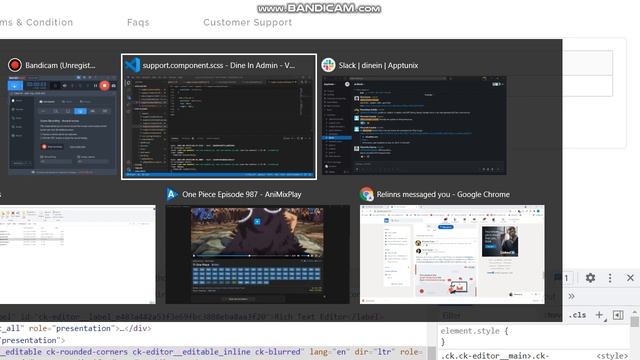Open the Faqs page tab
The height and width of the screenshot is (360, 640).
tap(138, 22)
